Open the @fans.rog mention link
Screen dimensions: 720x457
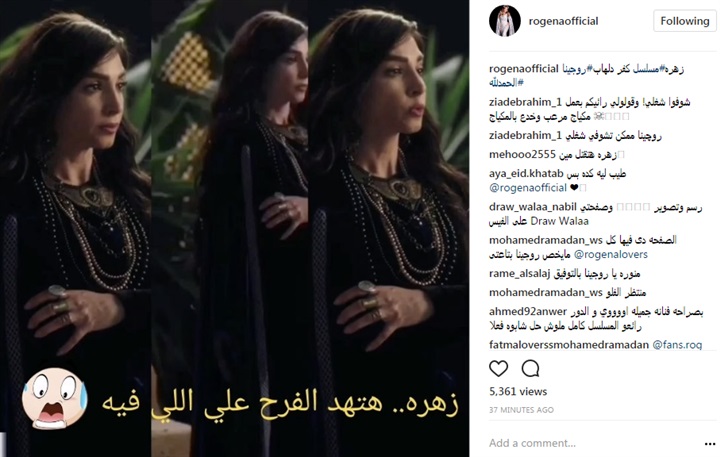677,344
